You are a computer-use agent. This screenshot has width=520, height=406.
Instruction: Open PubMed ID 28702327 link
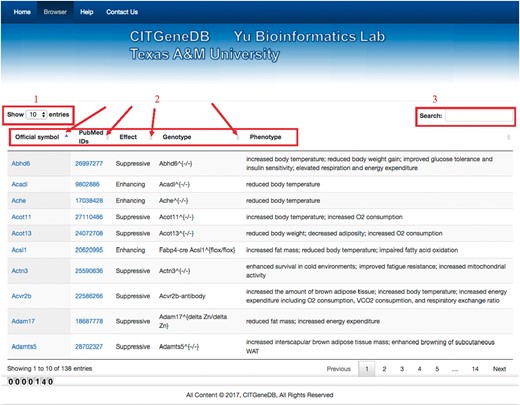(x=89, y=347)
